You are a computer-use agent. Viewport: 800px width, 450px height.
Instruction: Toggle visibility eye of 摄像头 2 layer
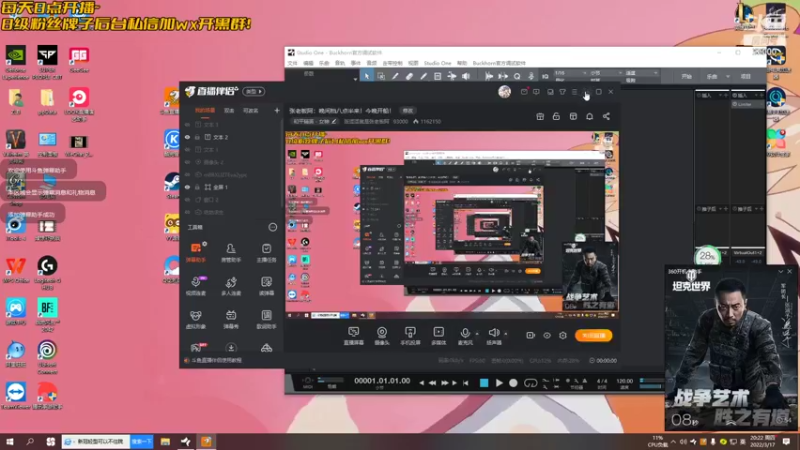[x=187, y=162]
